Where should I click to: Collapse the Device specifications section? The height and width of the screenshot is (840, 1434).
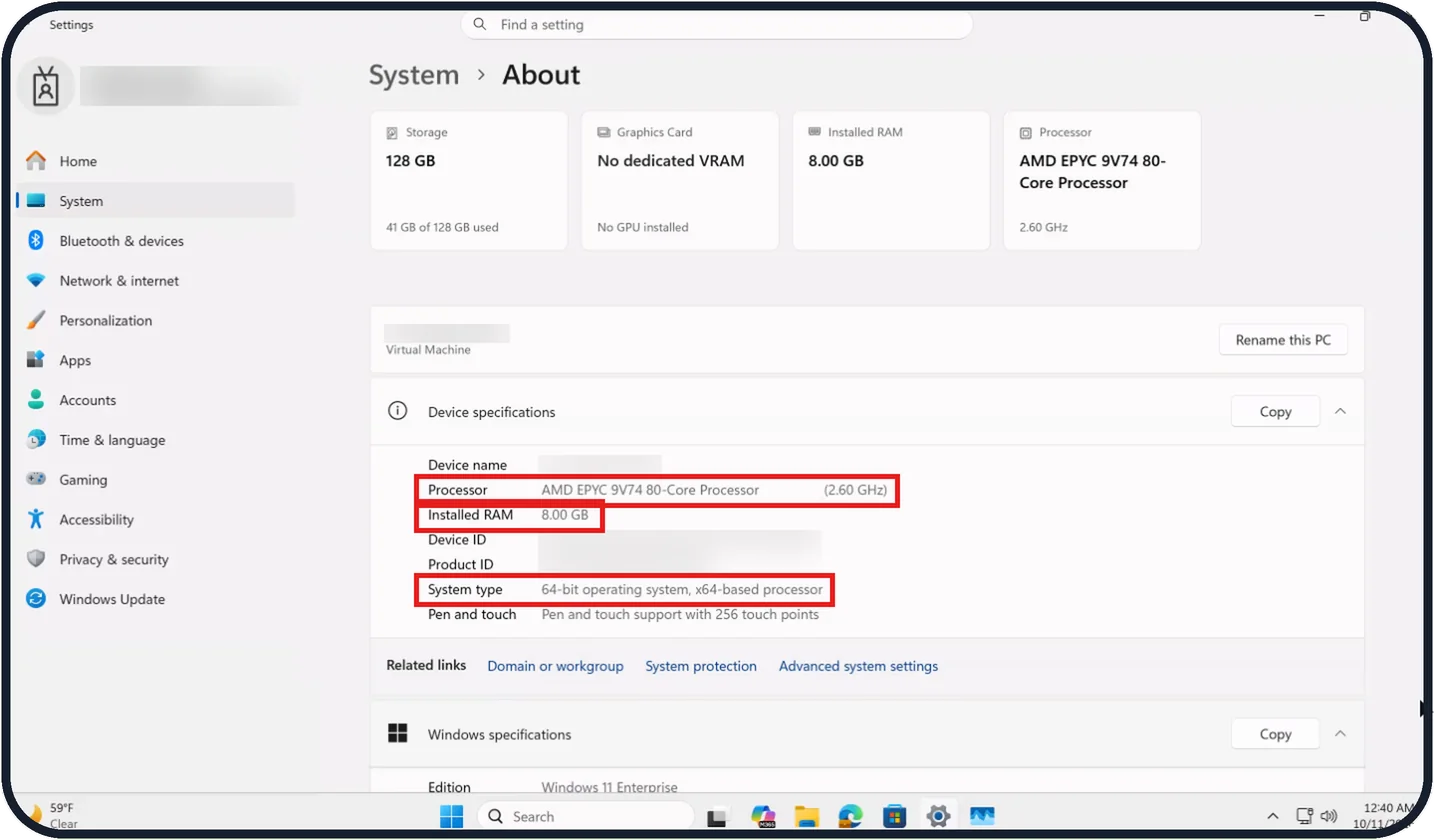(1341, 411)
